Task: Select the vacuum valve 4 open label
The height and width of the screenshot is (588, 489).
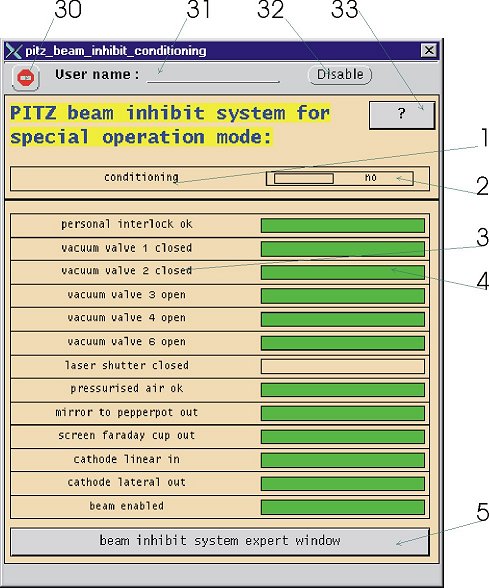Action: [x=127, y=318]
